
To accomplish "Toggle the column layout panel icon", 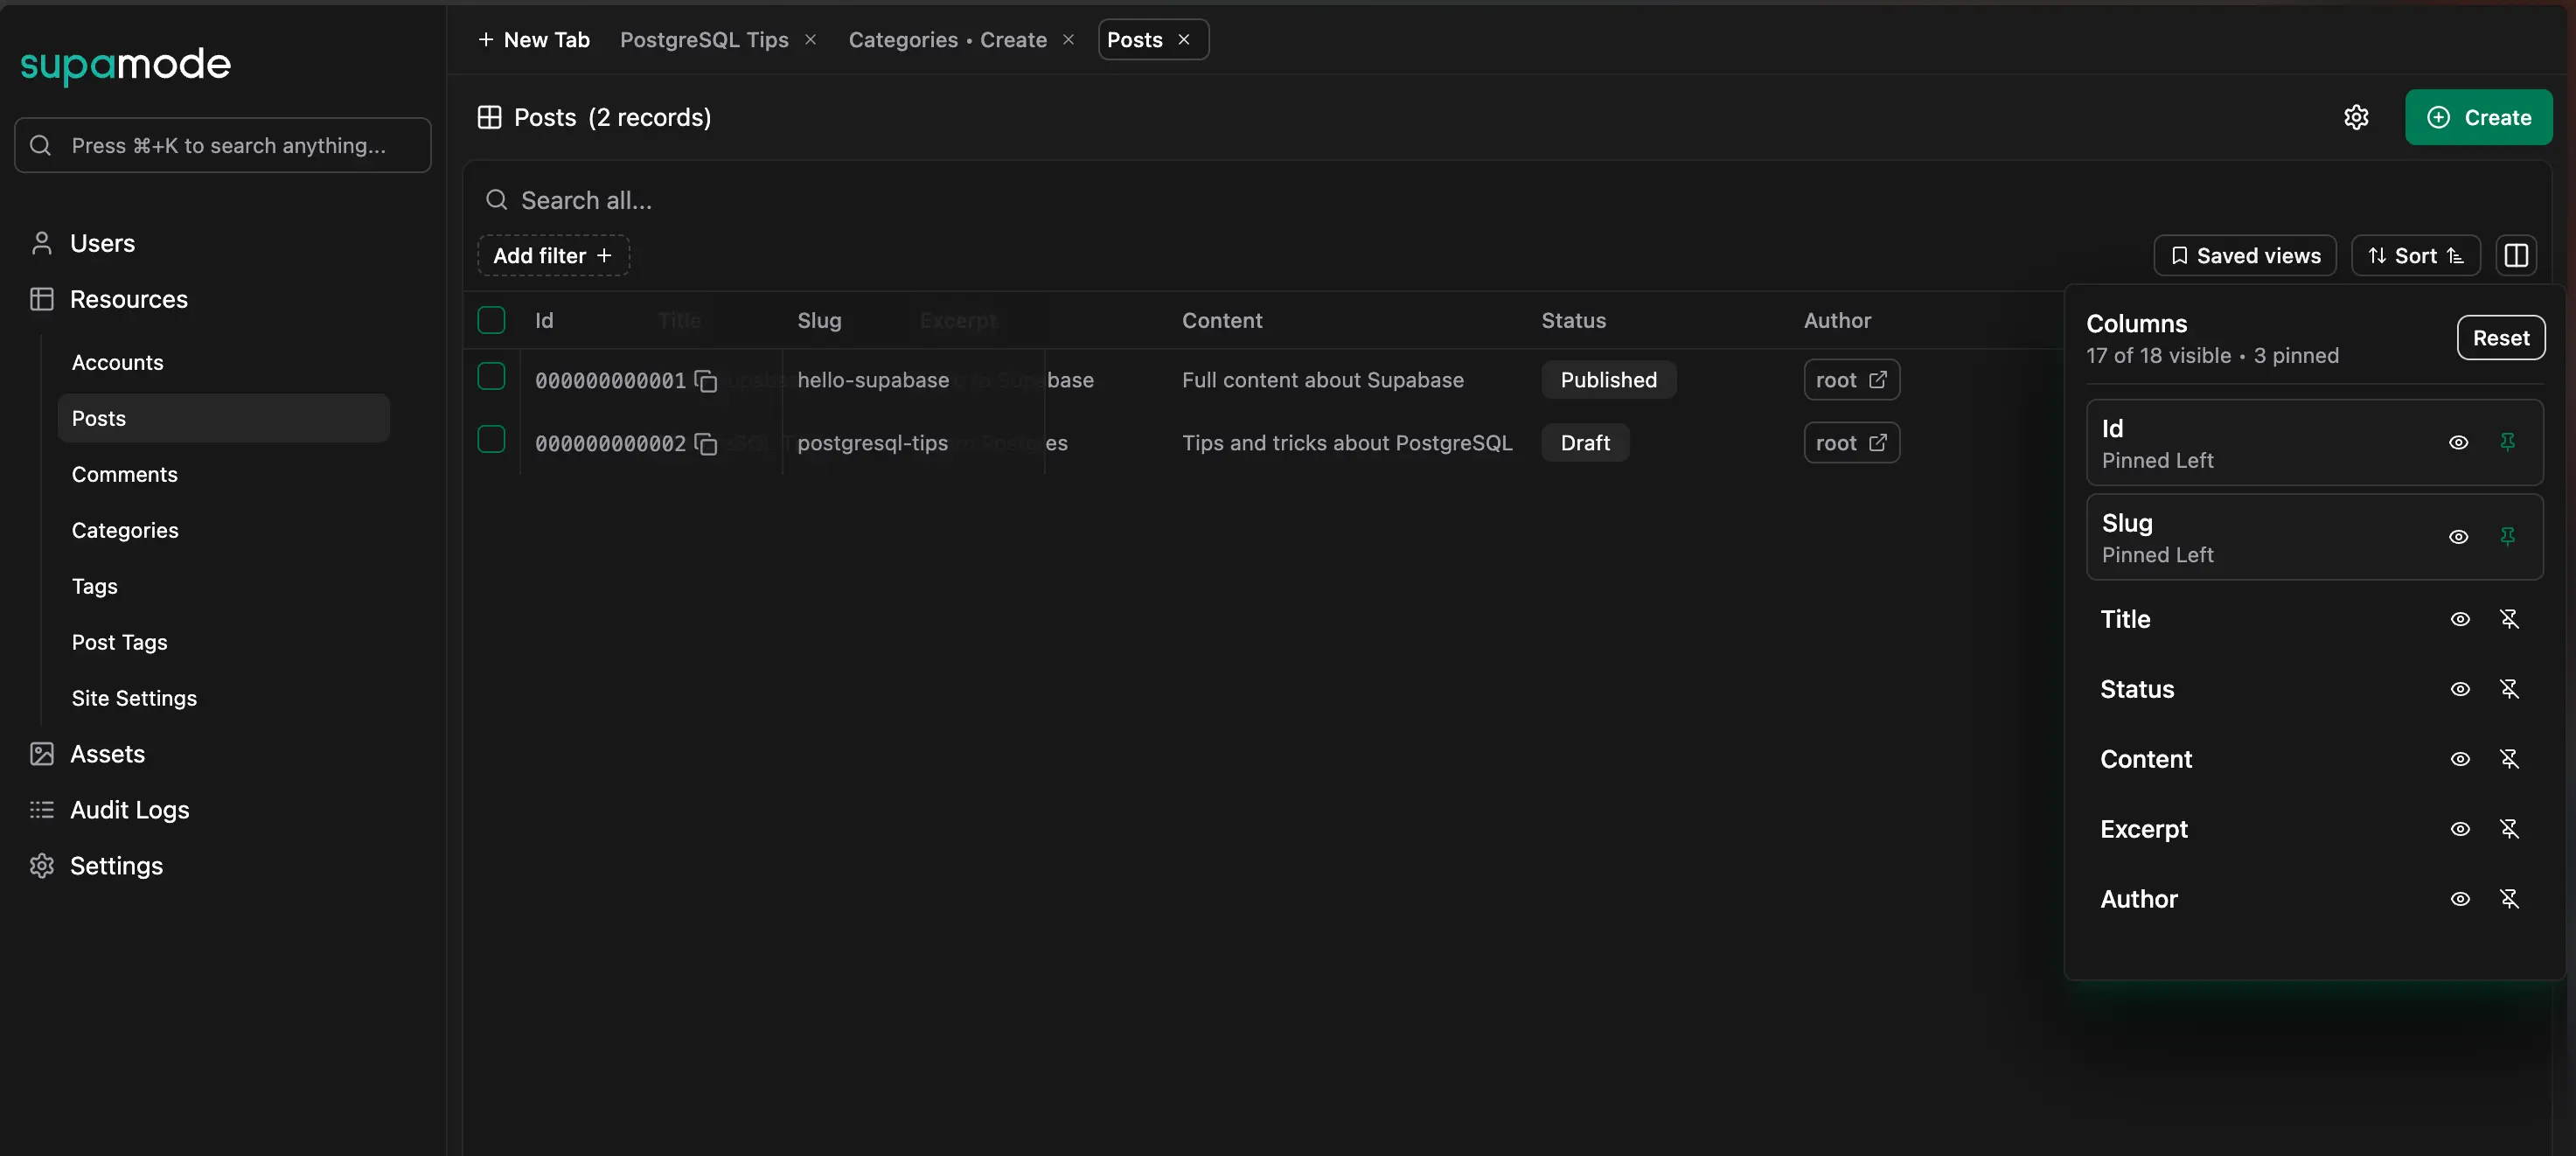I will (2516, 255).
